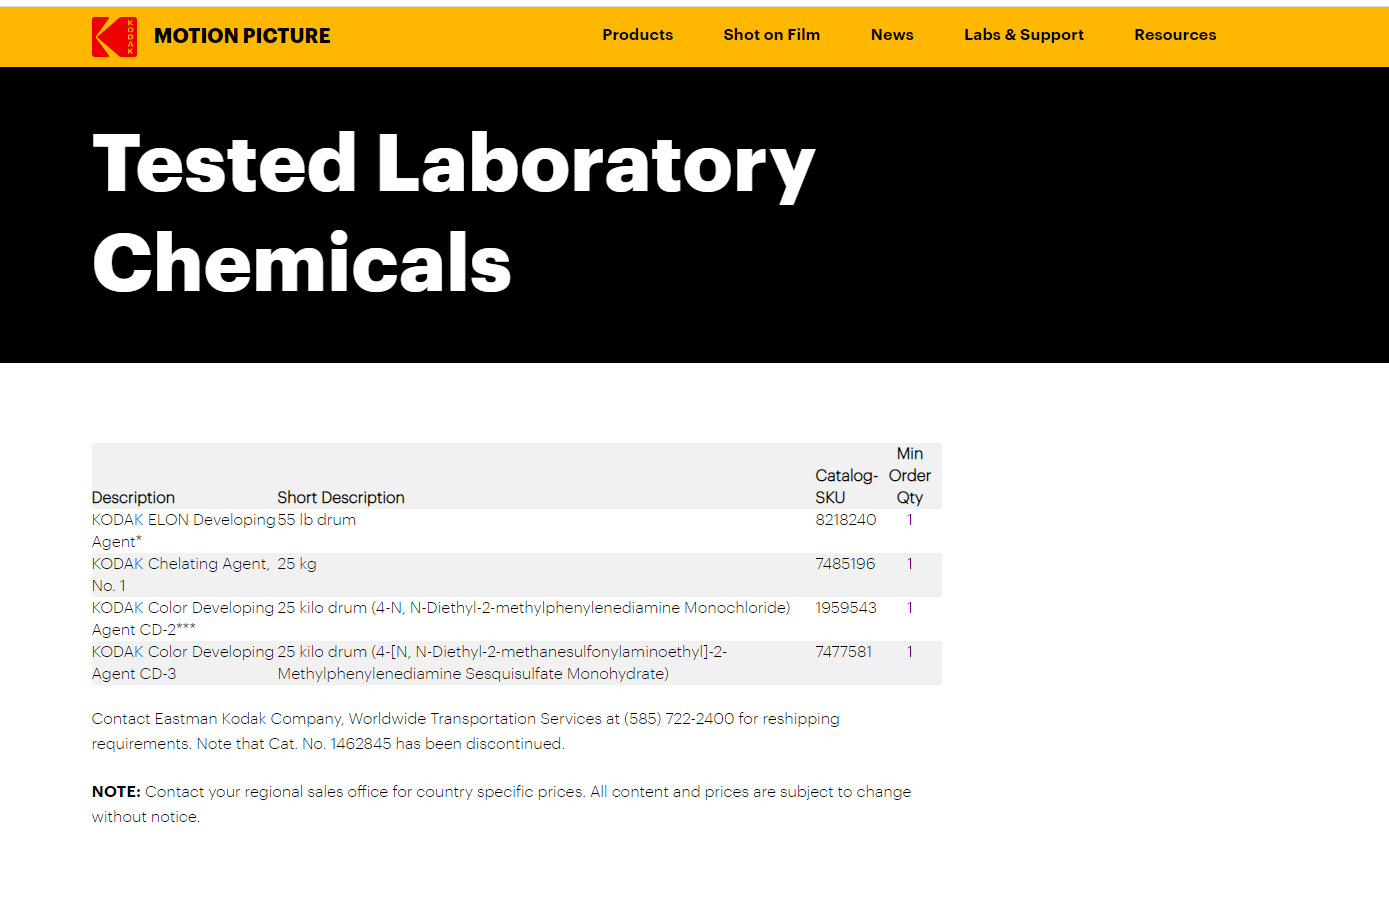Click the Tested Laboratory Chemicals heading

click(453, 213)
